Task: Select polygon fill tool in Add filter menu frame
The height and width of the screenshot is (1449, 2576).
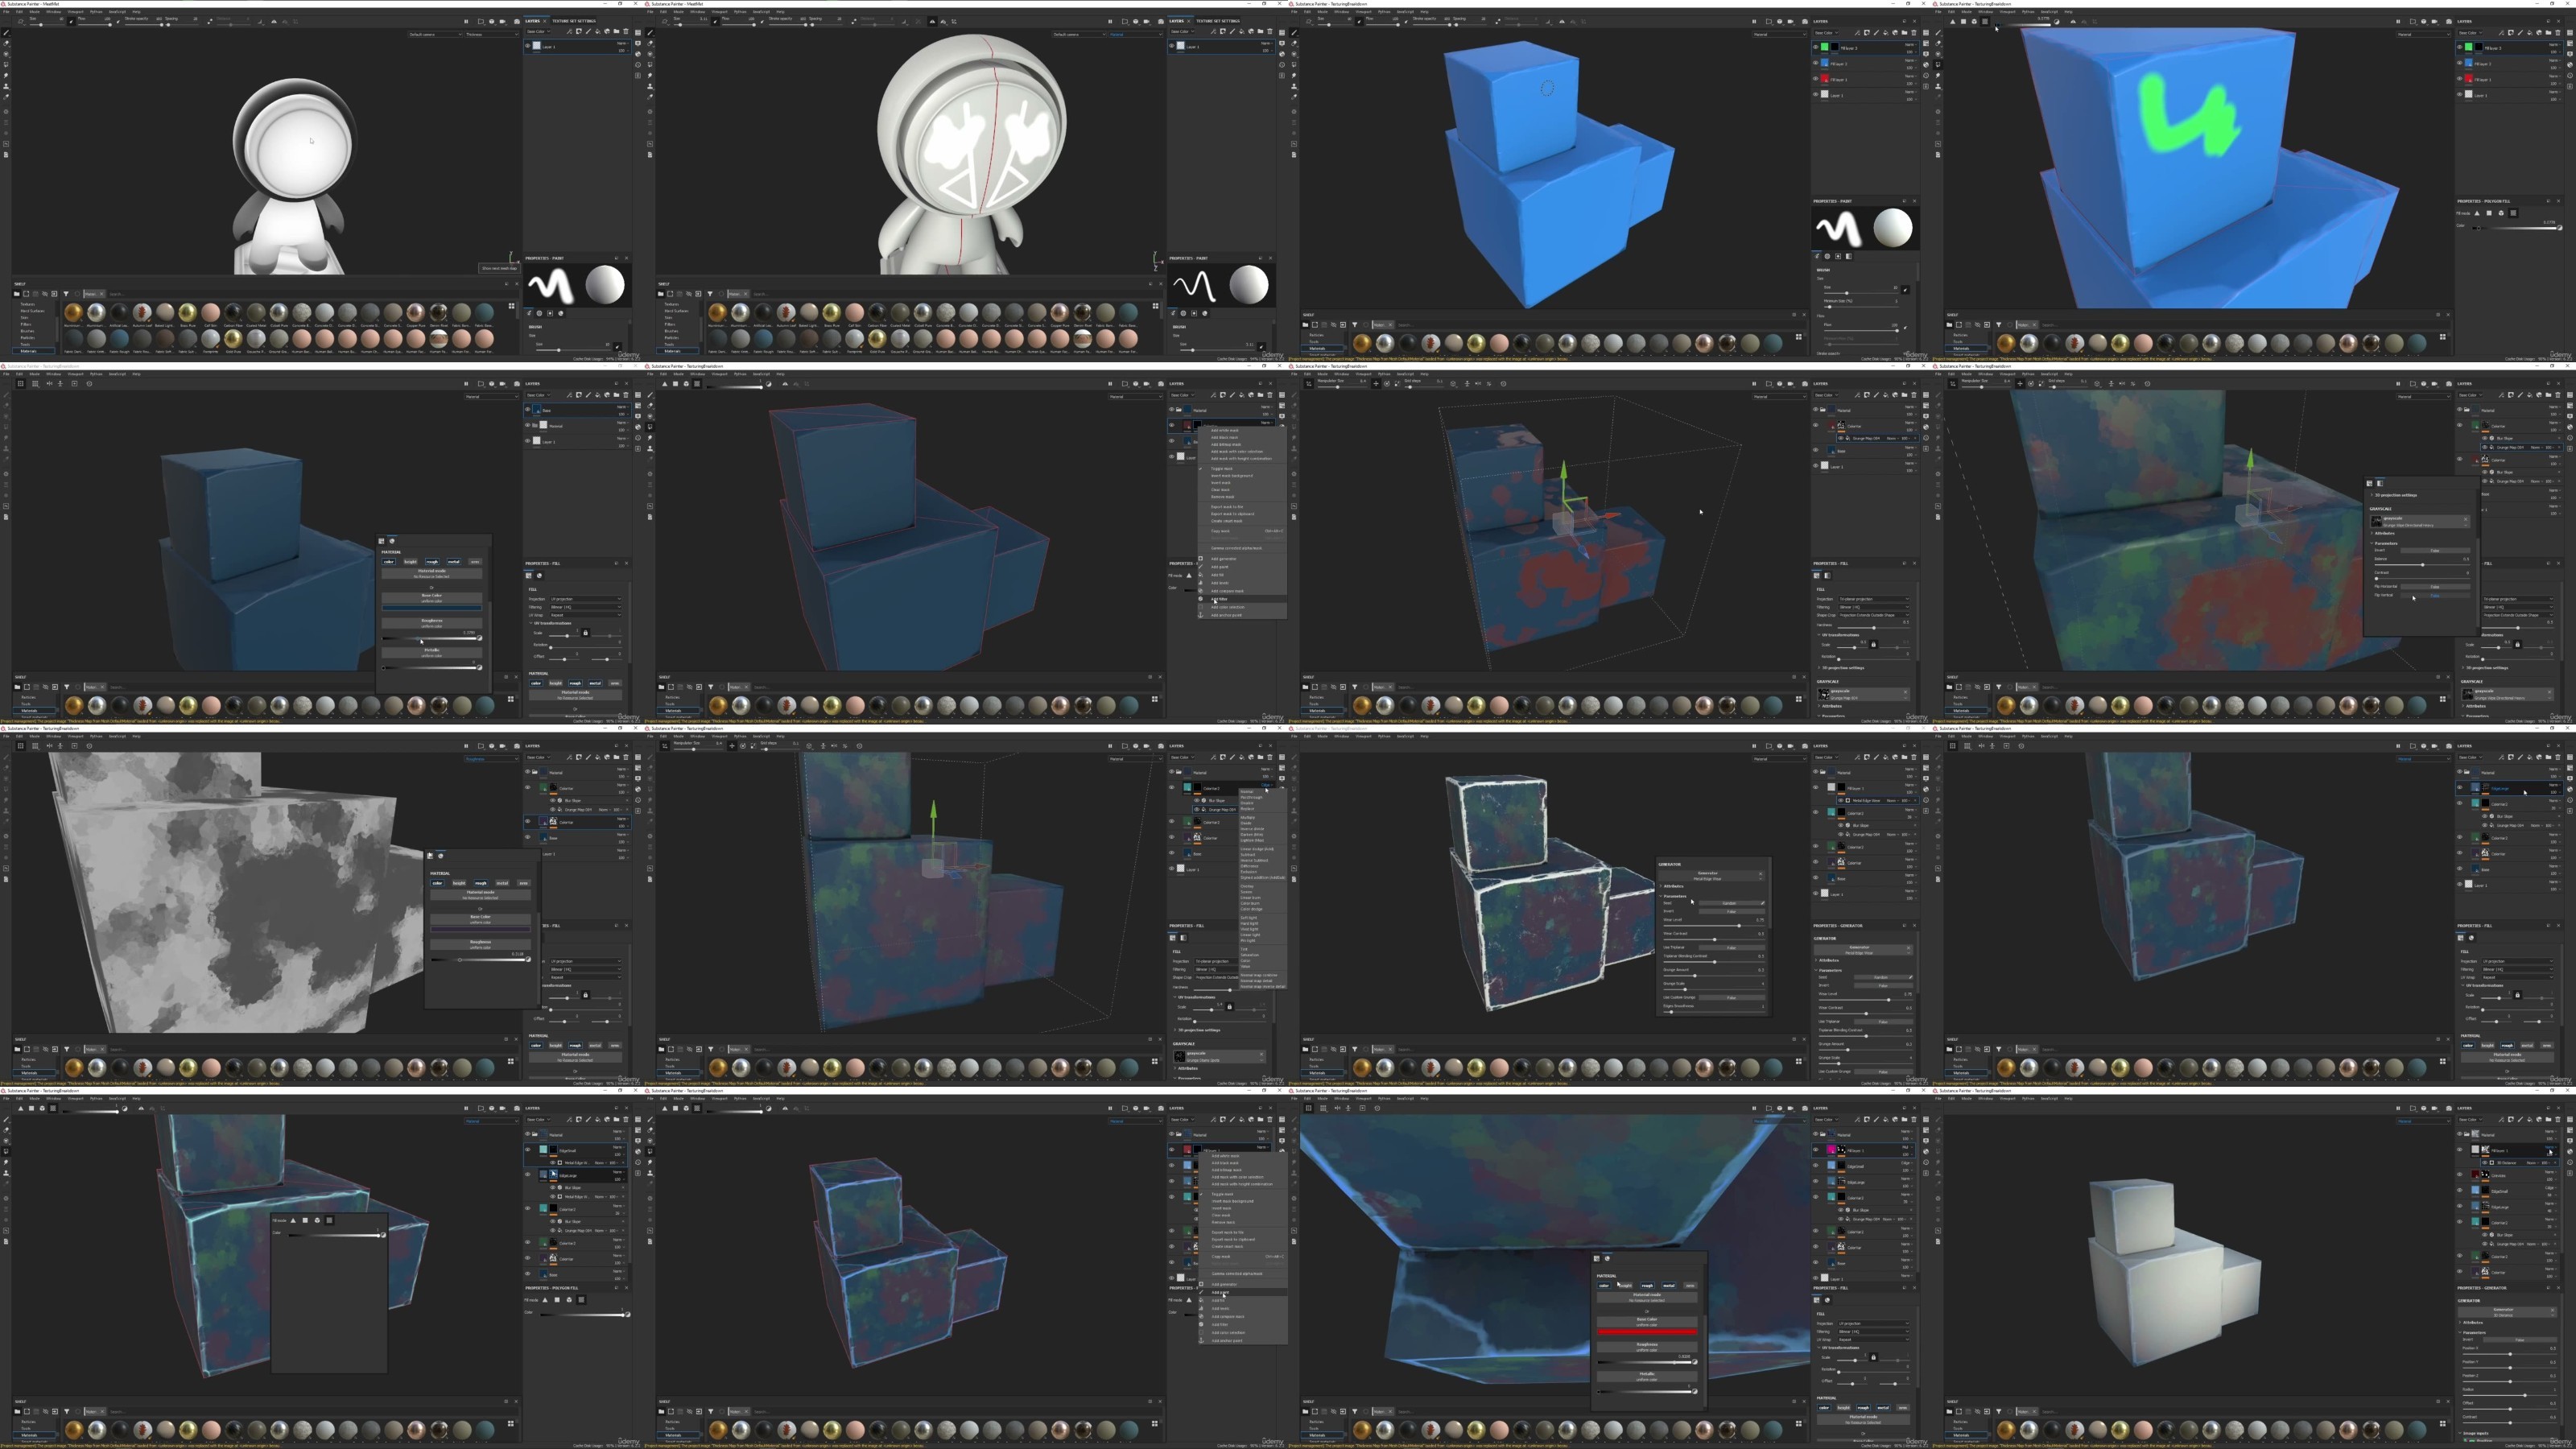Action: (x=650, y=427)
